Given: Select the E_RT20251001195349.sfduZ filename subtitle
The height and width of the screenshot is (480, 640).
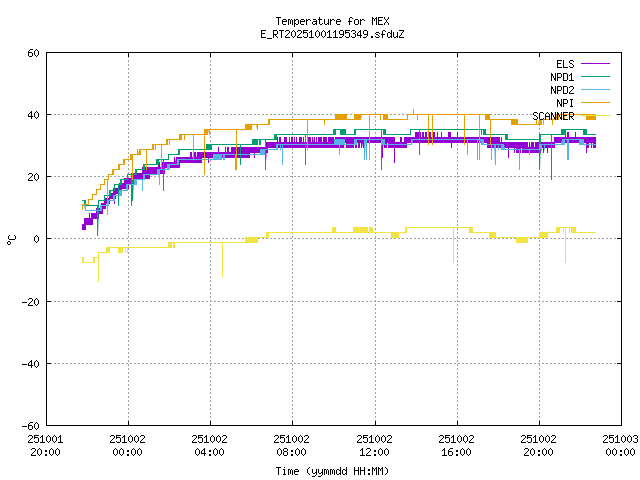Looking at the screenshot, I should (x=332, y=34).
